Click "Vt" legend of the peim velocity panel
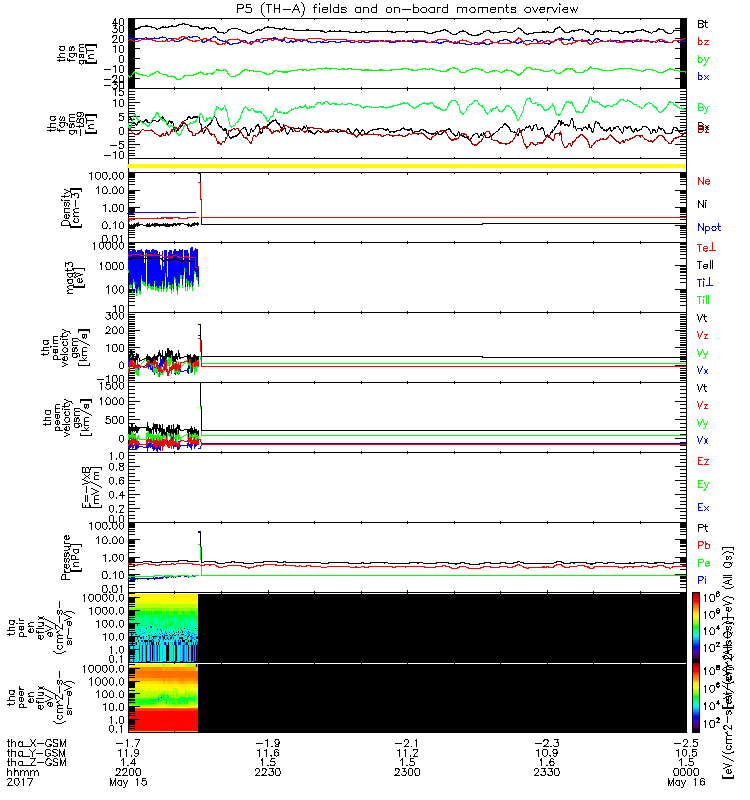 [702, 318]
